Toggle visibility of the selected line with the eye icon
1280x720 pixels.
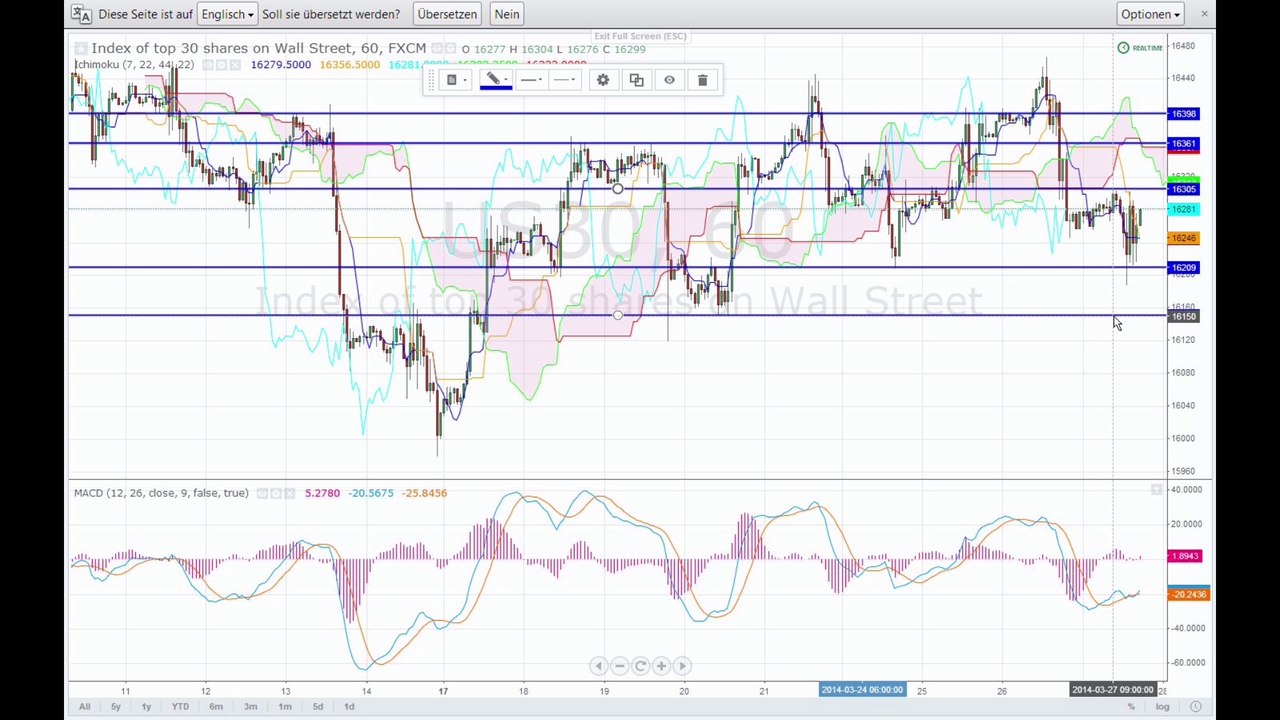[669, 80]
